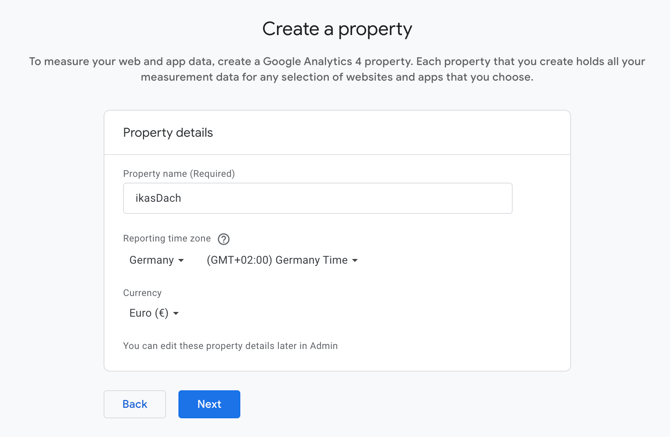The width and height of the screenshot is (670, 437).
Task: Open the (GMT+02:00) Germany Time dropdown
Action: (282, 260)
